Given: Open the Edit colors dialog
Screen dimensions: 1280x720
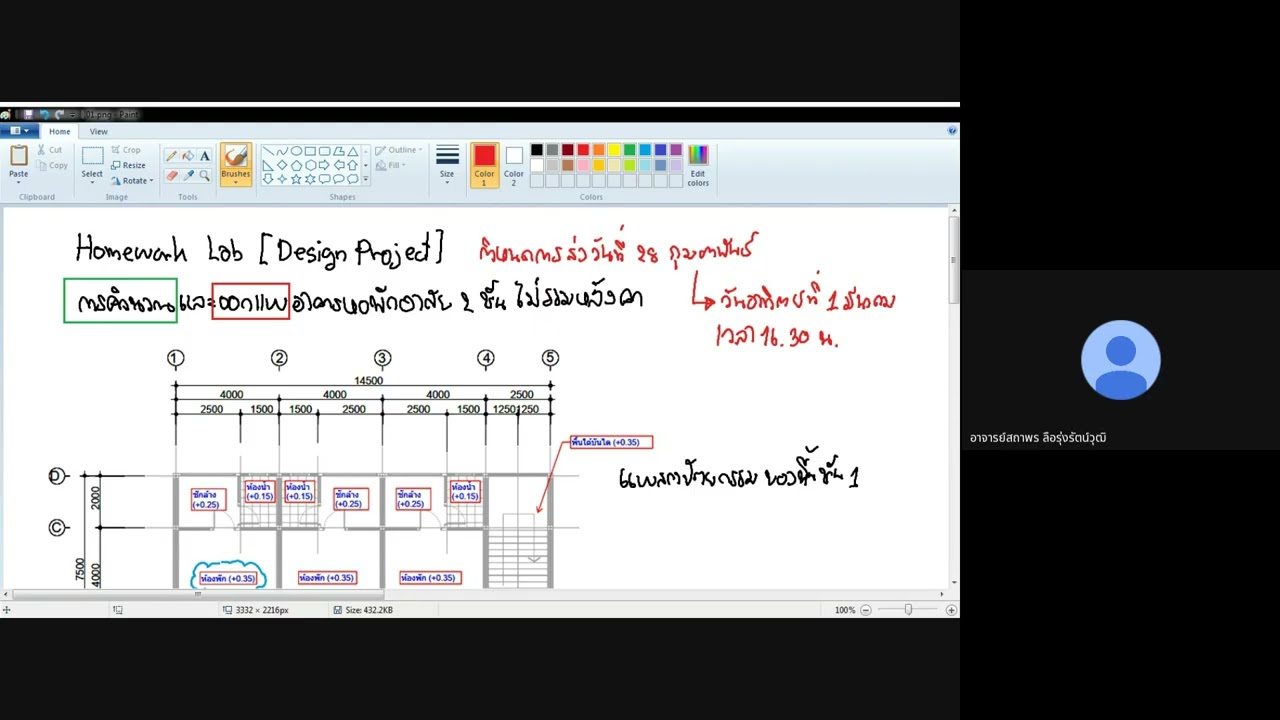Looking at the screenshot, I should click(x=698, y=165).
